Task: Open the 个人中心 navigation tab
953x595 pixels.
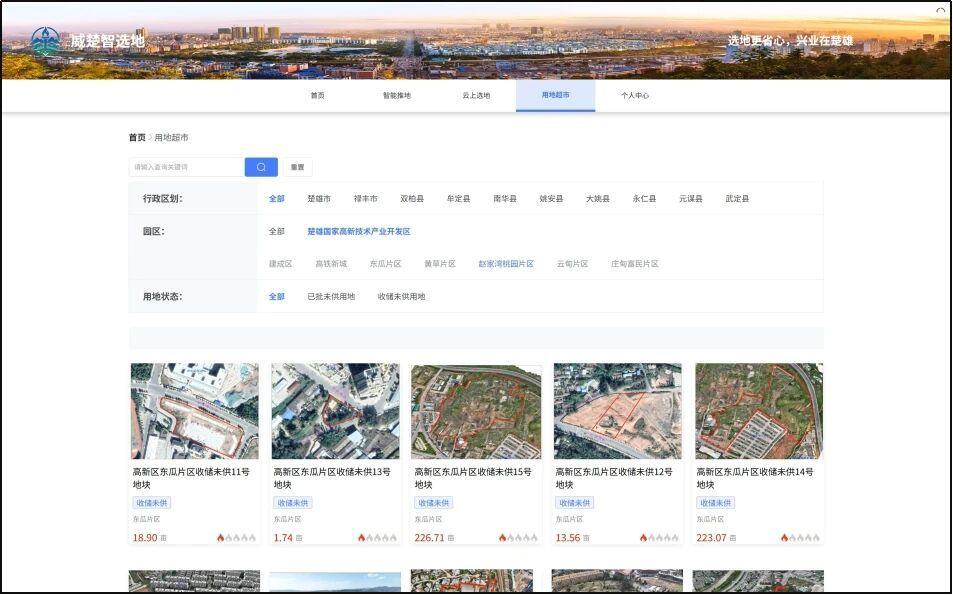Action: coord(634,96)
